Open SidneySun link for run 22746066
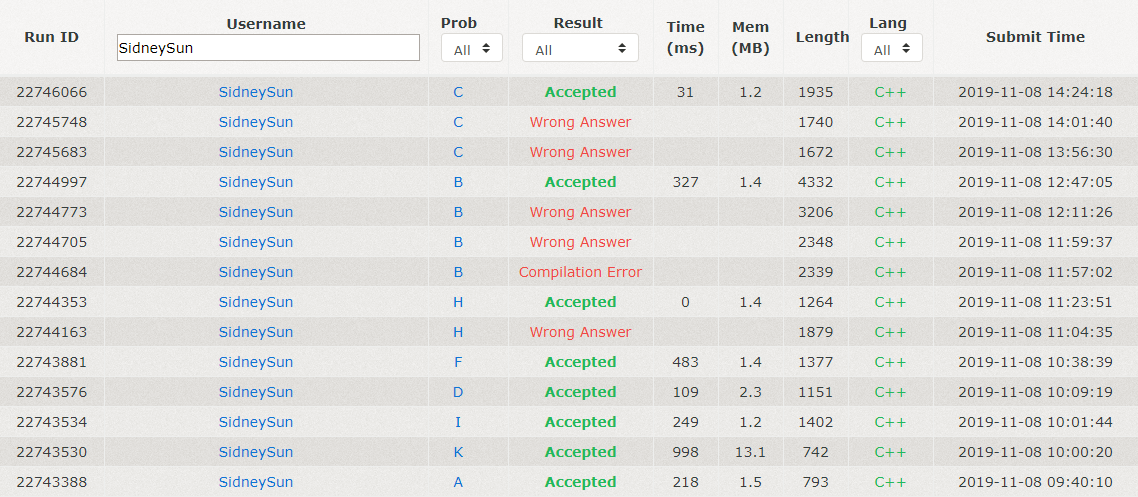The width and height of the screenshot is (1138, 497). click(256, 92)
